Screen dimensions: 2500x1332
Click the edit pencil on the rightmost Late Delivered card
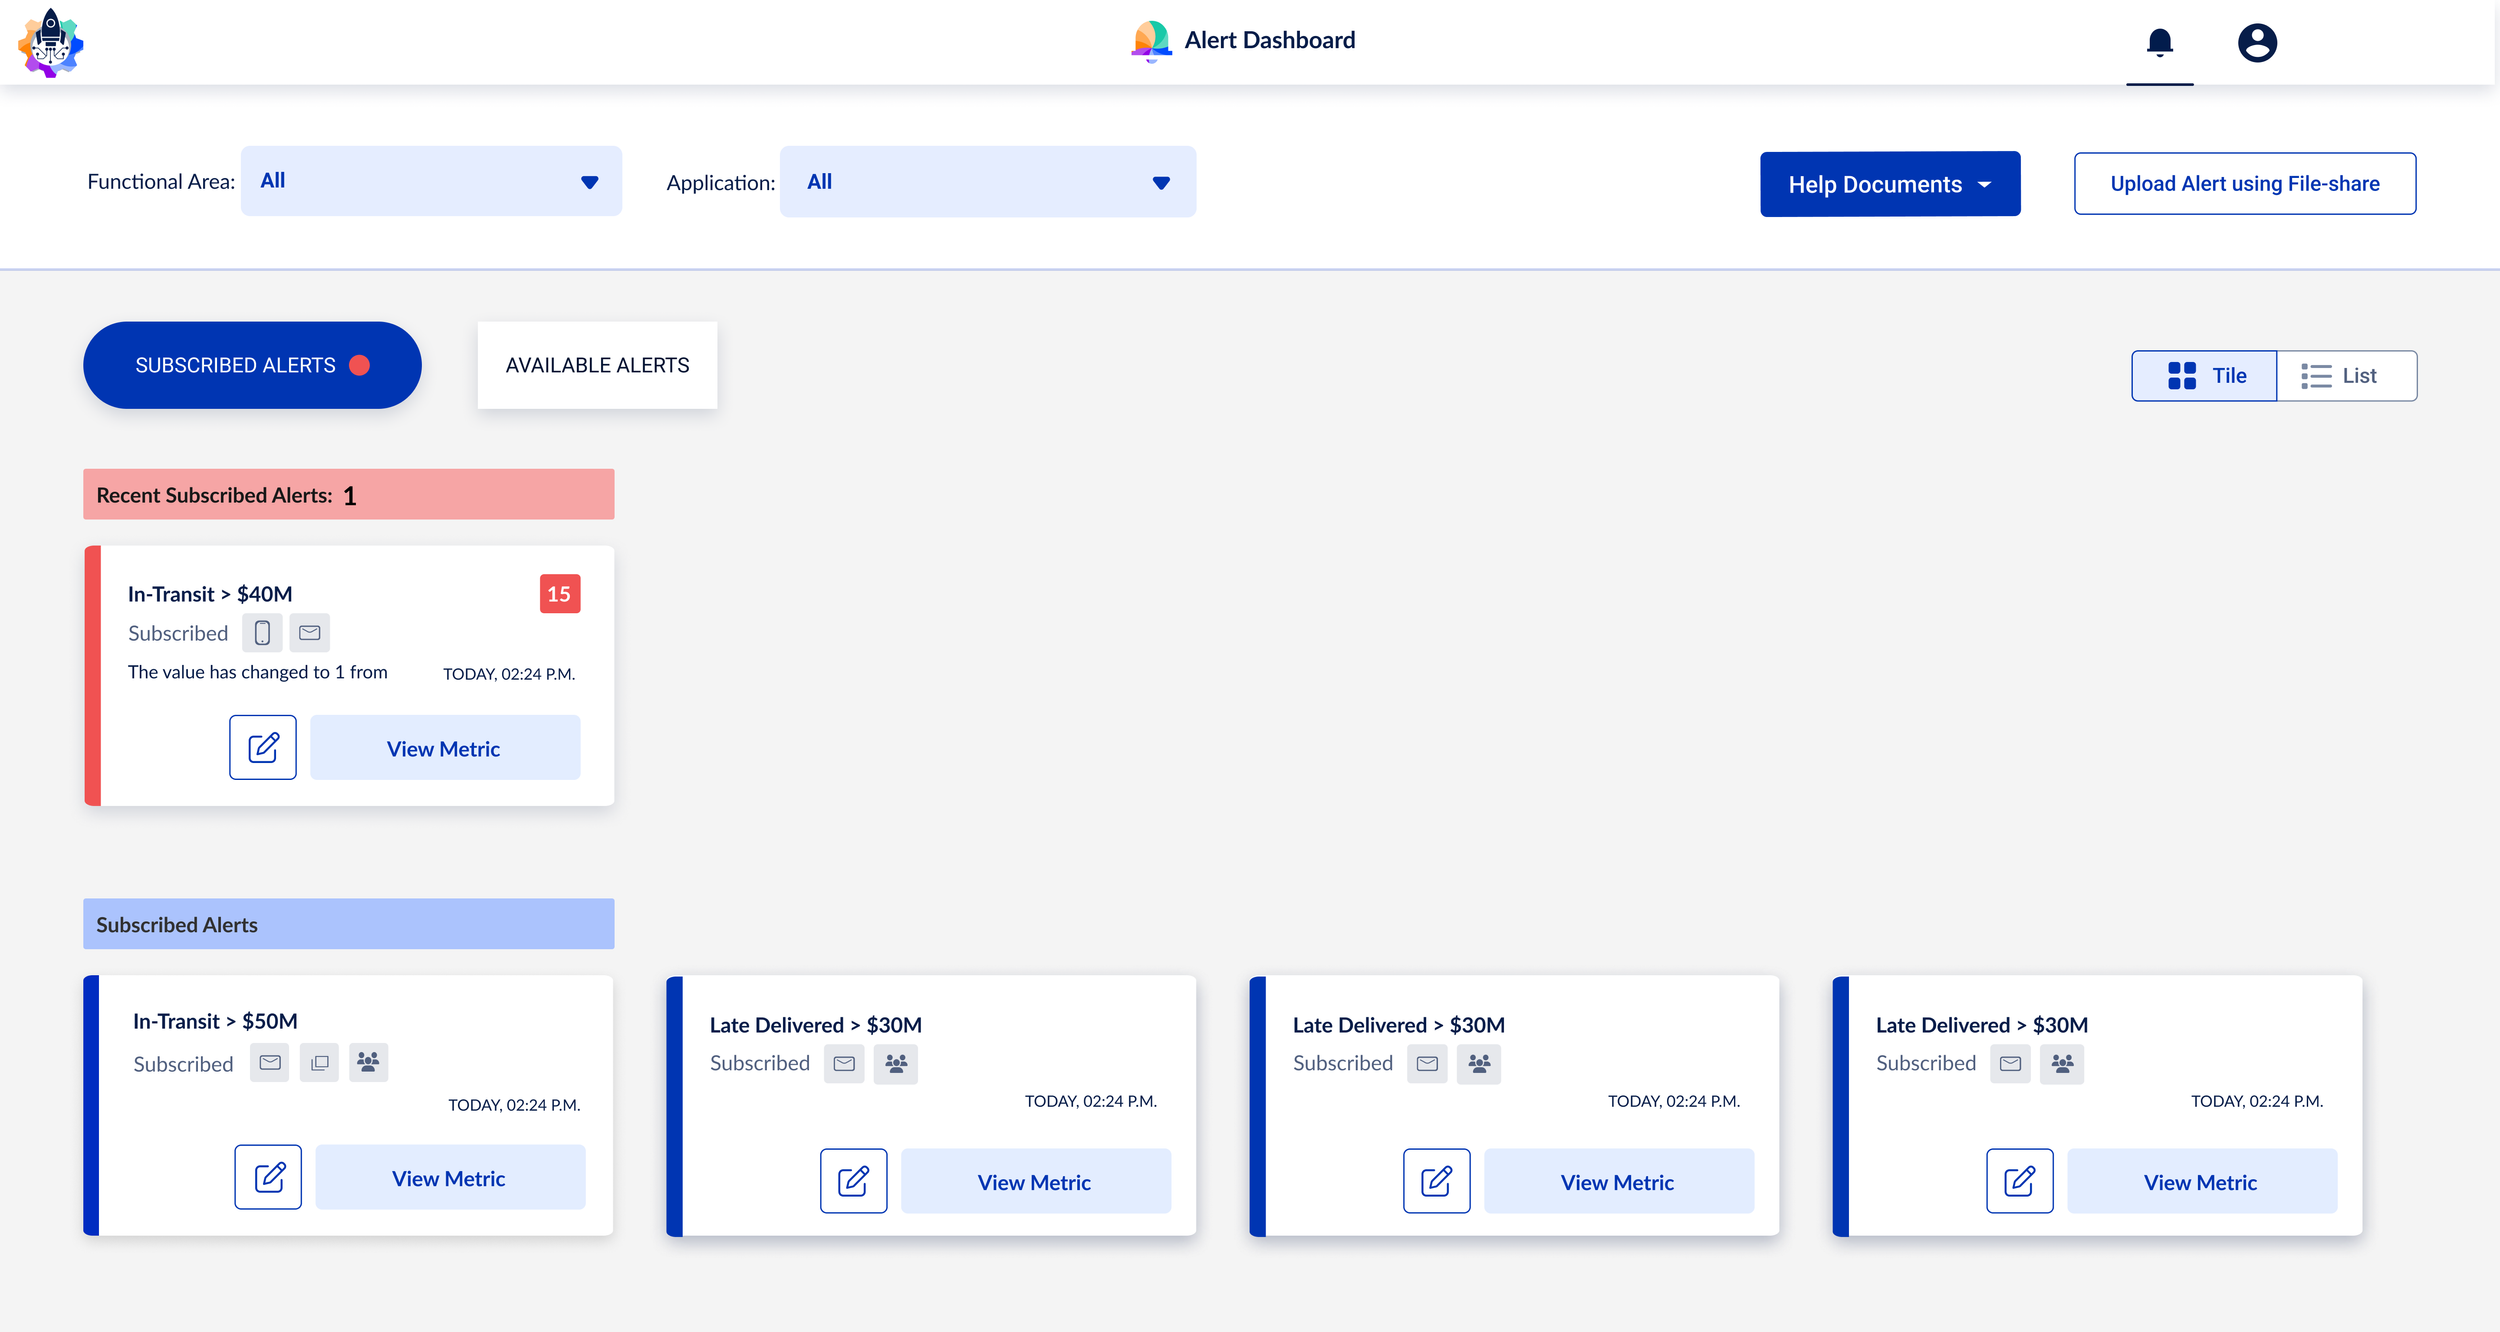click(x=2019, y=1181)
